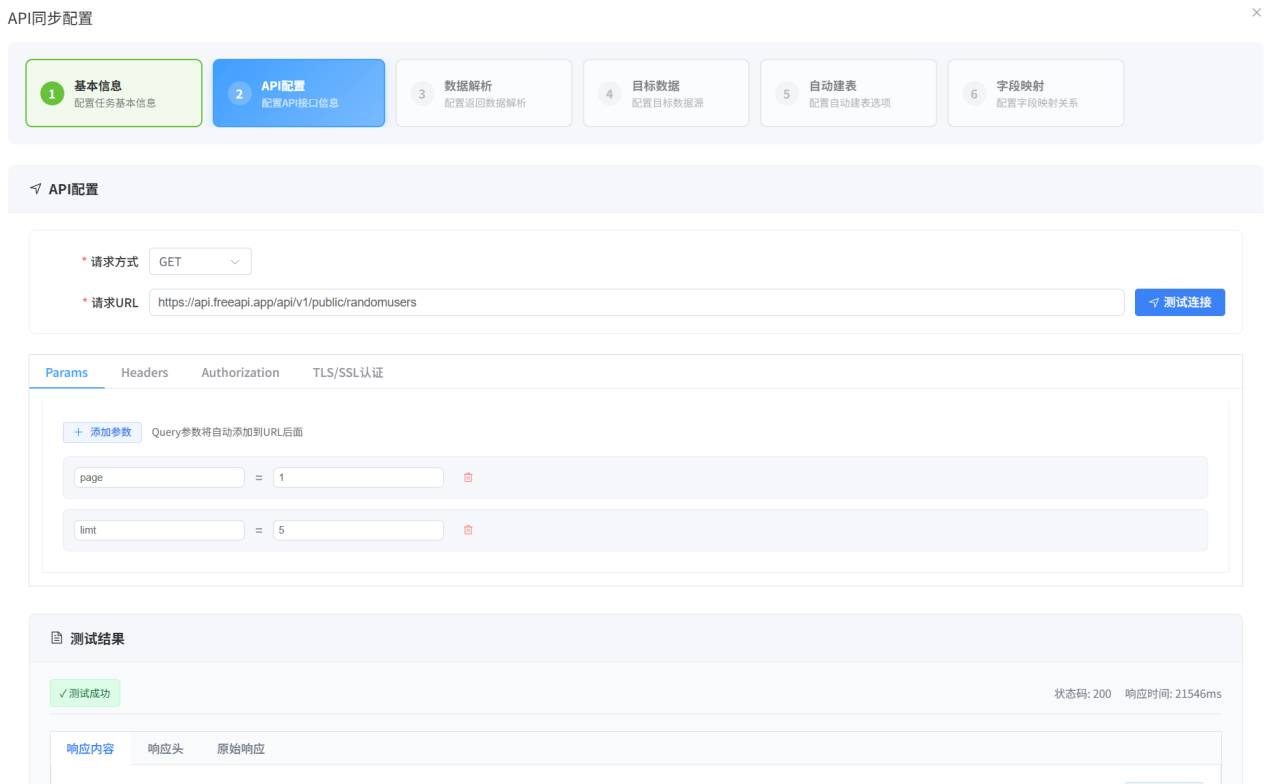The width and height of the screenshot is (1267, 784).
Task: Click the API配置 section arrow icon
Action: click(36, 189)
